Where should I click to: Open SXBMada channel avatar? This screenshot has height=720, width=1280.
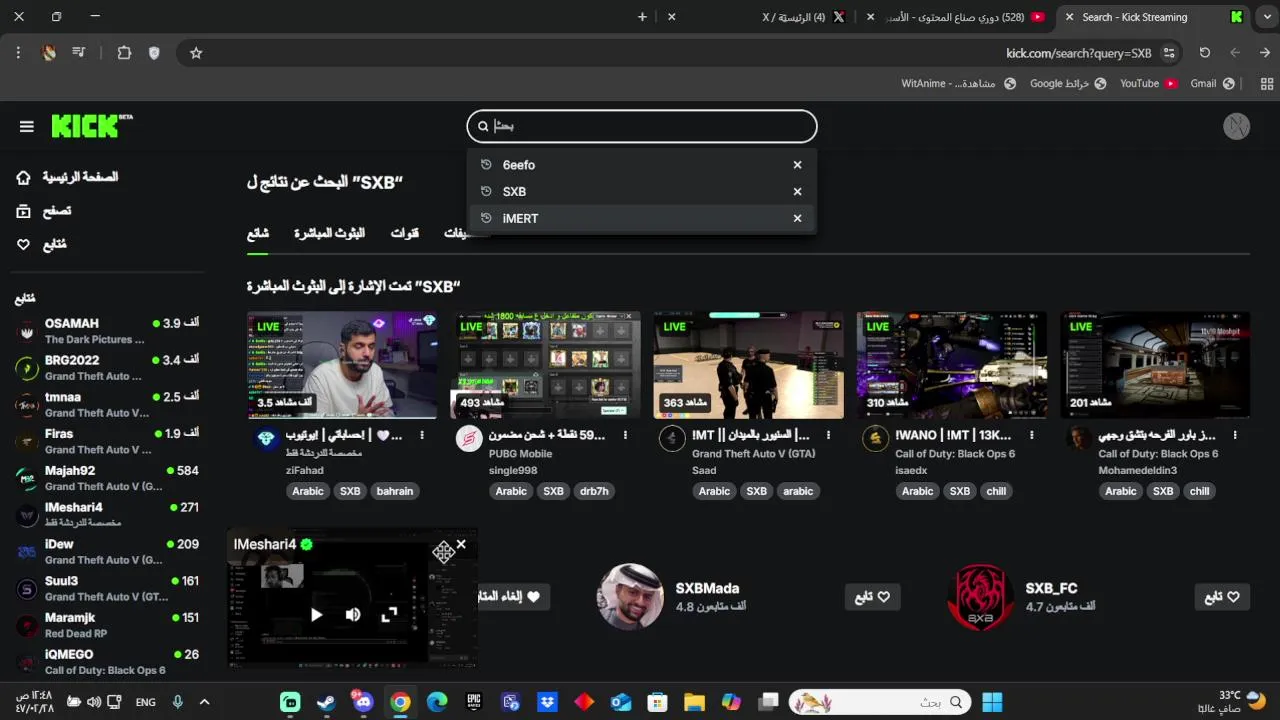coord(630,597)
